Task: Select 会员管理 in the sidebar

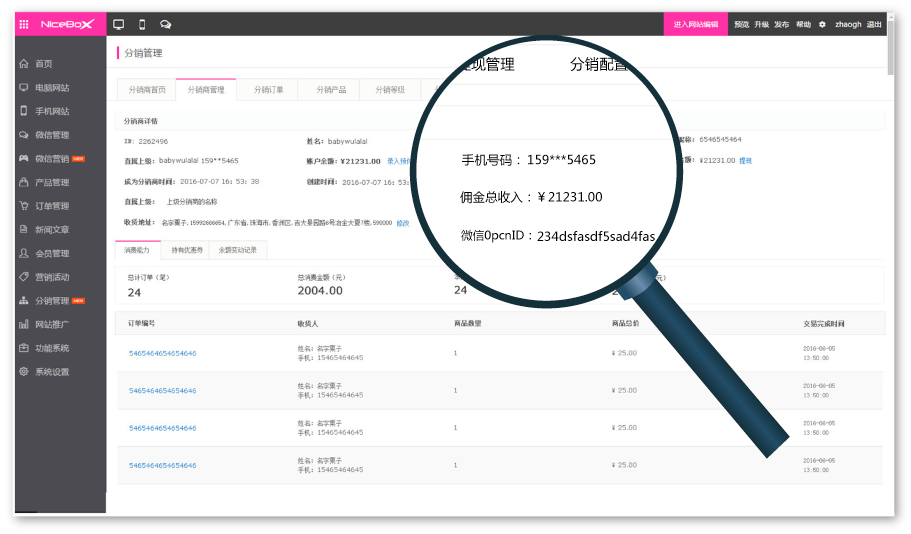Action: 52,254
